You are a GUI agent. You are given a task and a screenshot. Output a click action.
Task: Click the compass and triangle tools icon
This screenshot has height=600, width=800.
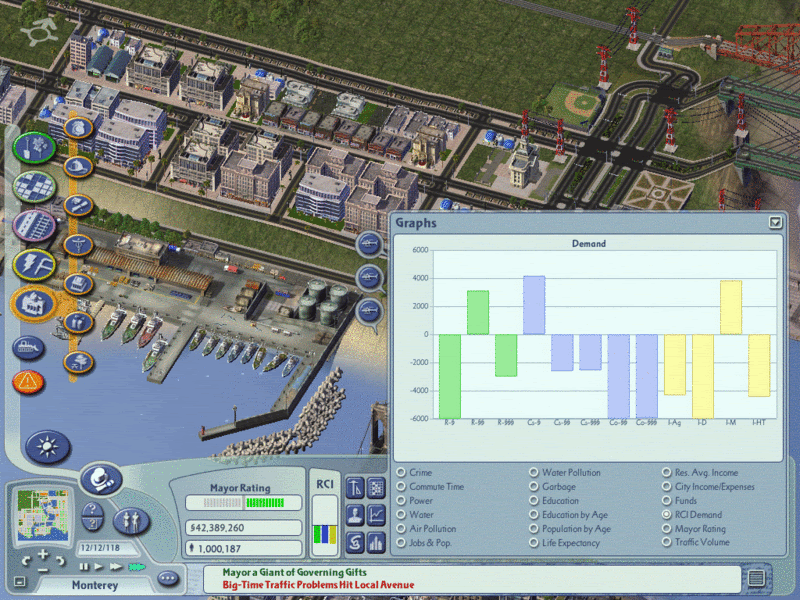[355, 488]
